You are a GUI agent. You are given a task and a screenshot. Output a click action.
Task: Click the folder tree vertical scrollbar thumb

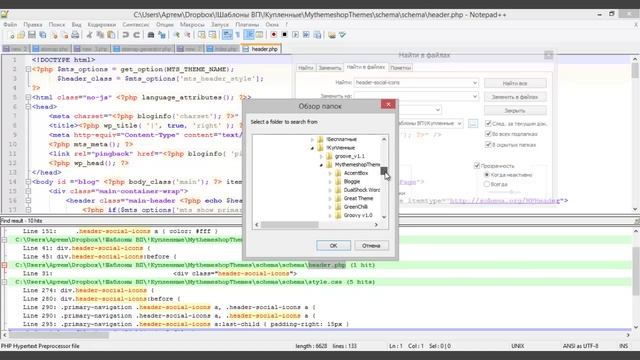coord(384,171)
